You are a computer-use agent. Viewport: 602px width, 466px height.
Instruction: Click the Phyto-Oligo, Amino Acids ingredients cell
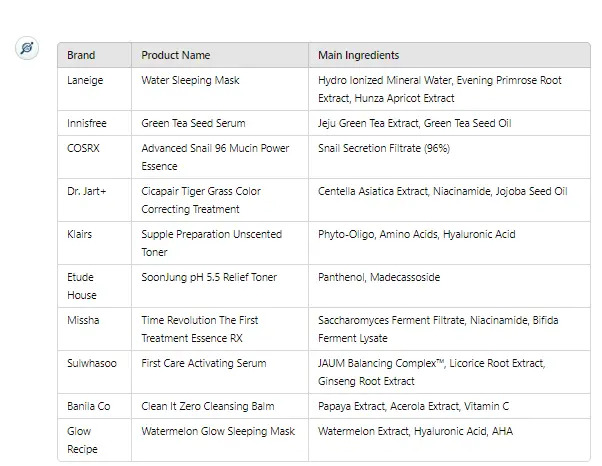coord(417,234)
